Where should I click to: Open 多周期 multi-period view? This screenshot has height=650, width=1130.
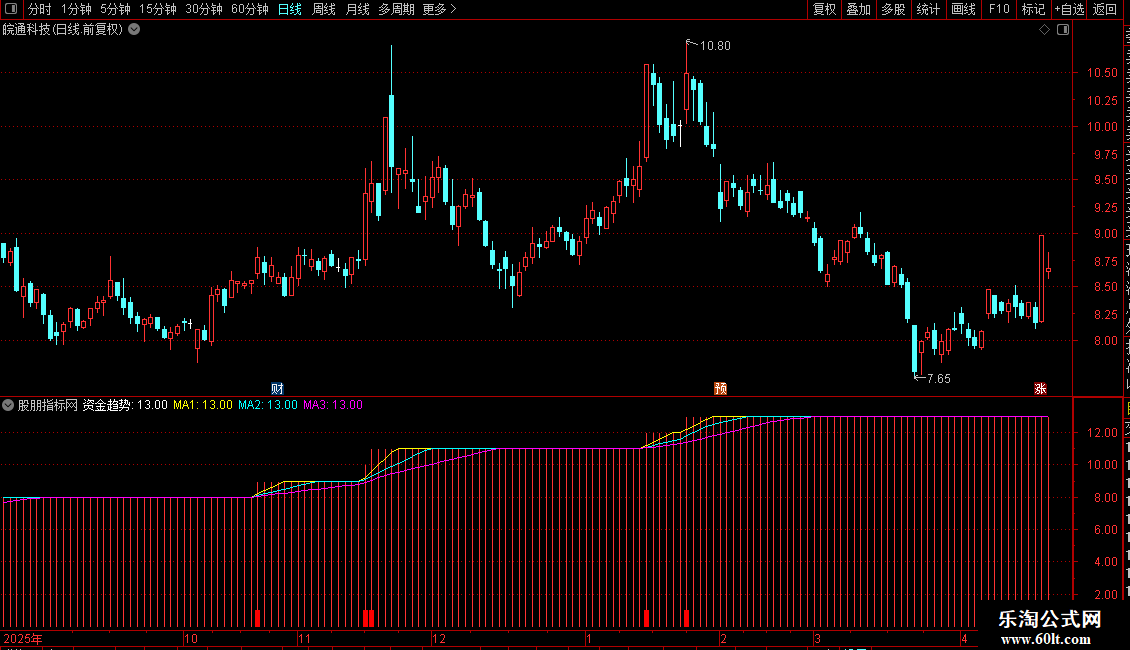(x=396, y=9)
